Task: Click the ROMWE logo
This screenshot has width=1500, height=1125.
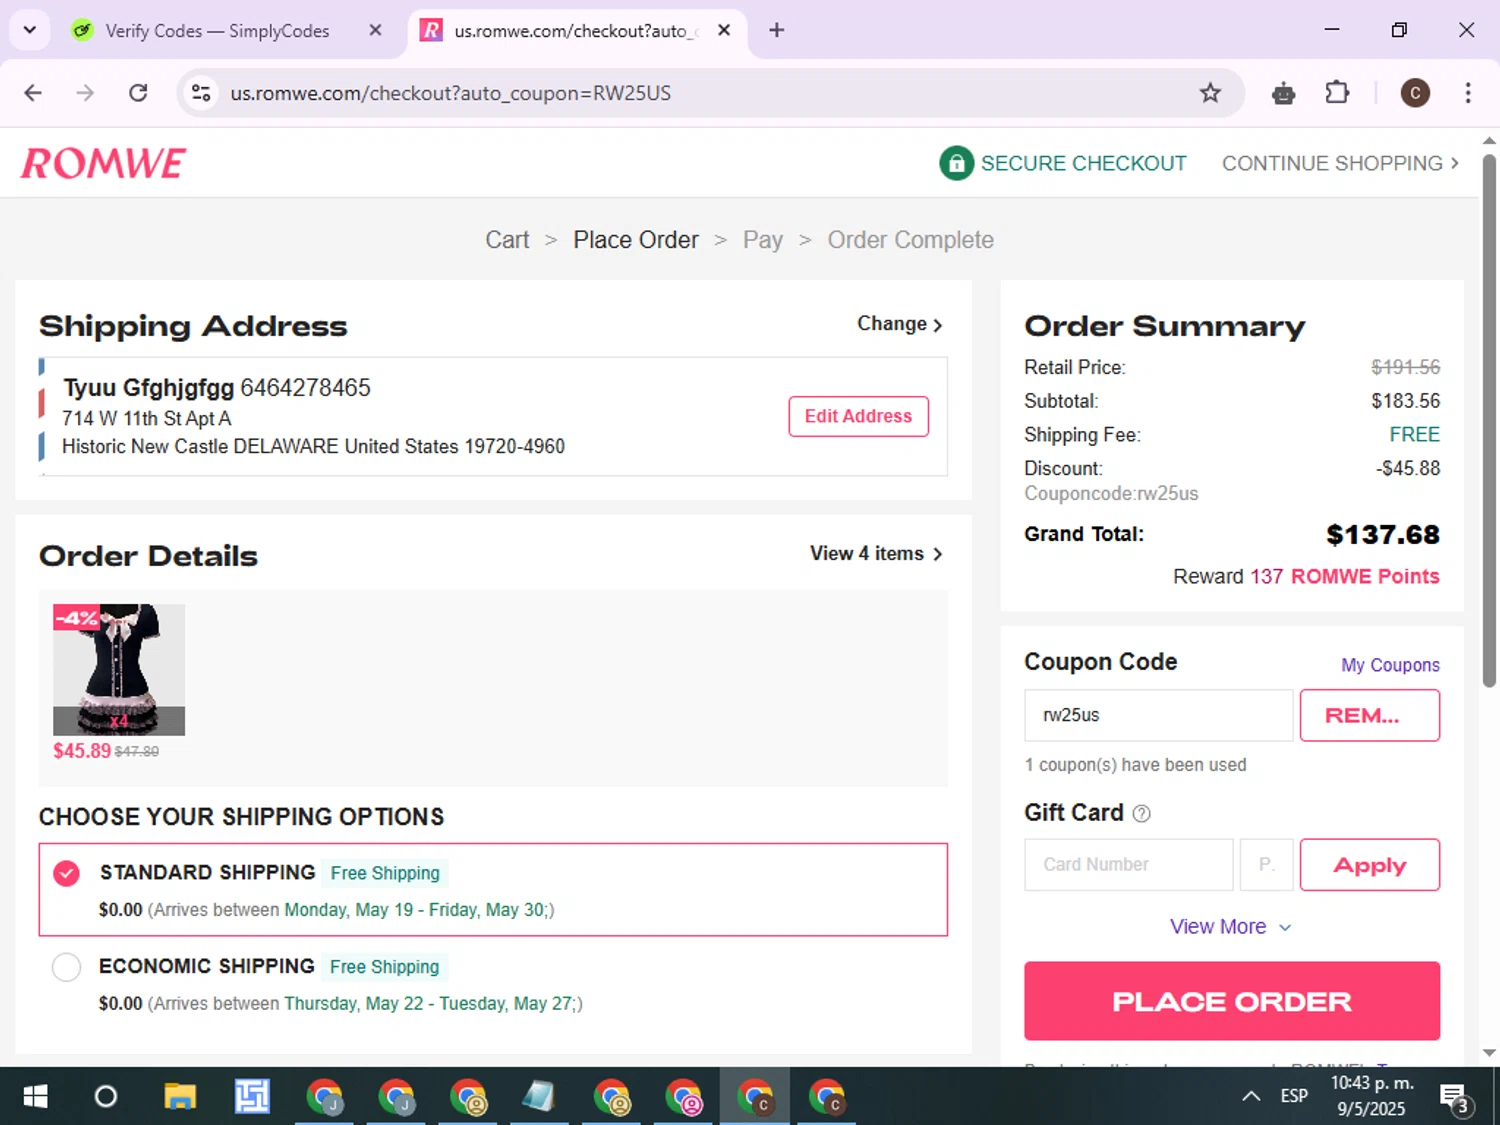Action: pos(104,163)
